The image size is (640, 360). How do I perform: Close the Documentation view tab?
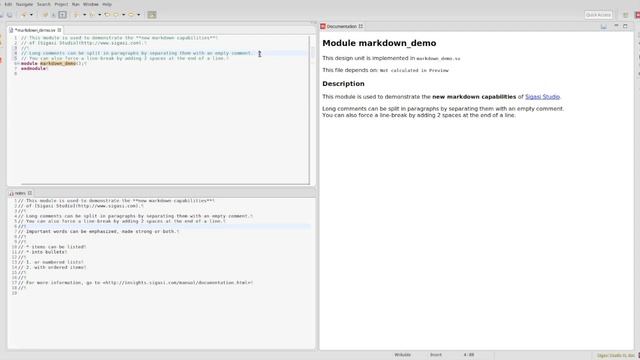361,26
